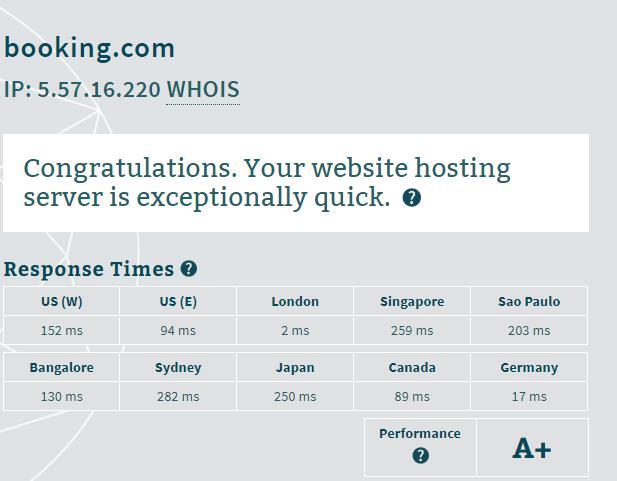Screen dimensions: 617x481
Task: Click the Germany column header
Action: (x=529, y=368)
